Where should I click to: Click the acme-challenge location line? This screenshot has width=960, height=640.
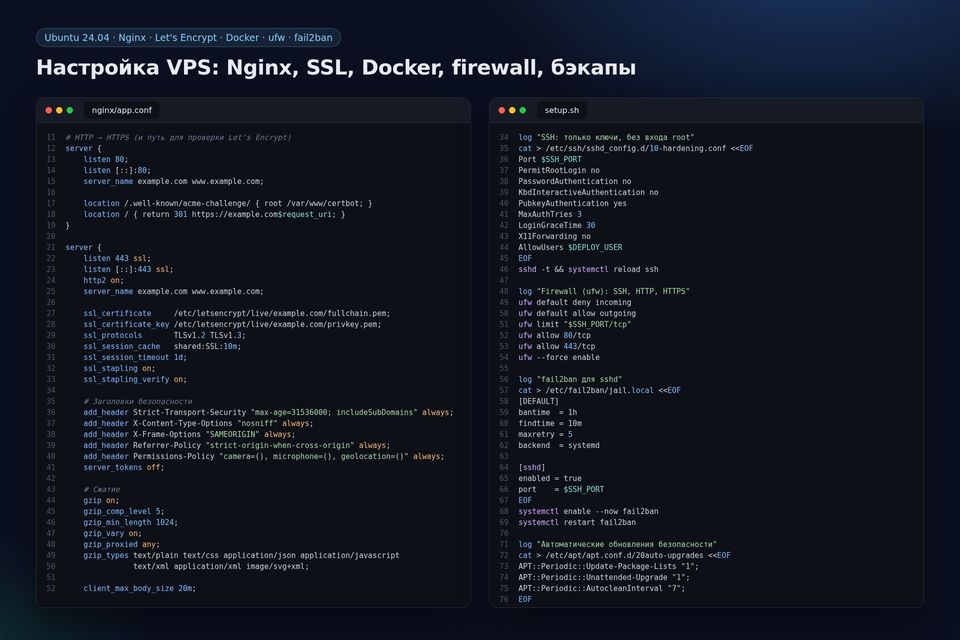228,203
